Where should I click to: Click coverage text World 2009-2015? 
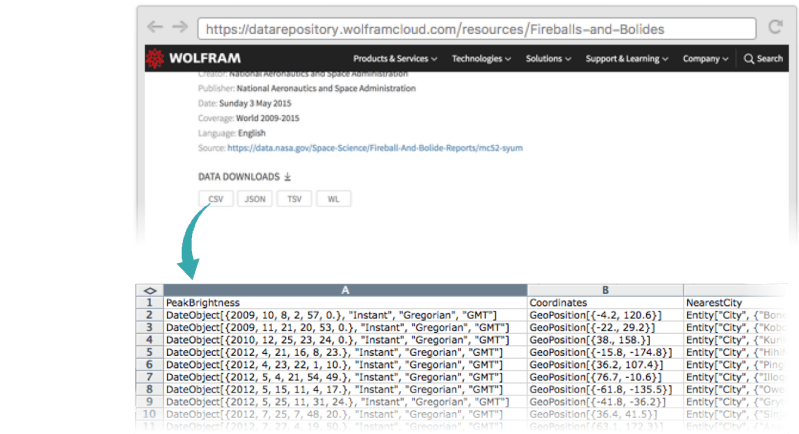268,118
